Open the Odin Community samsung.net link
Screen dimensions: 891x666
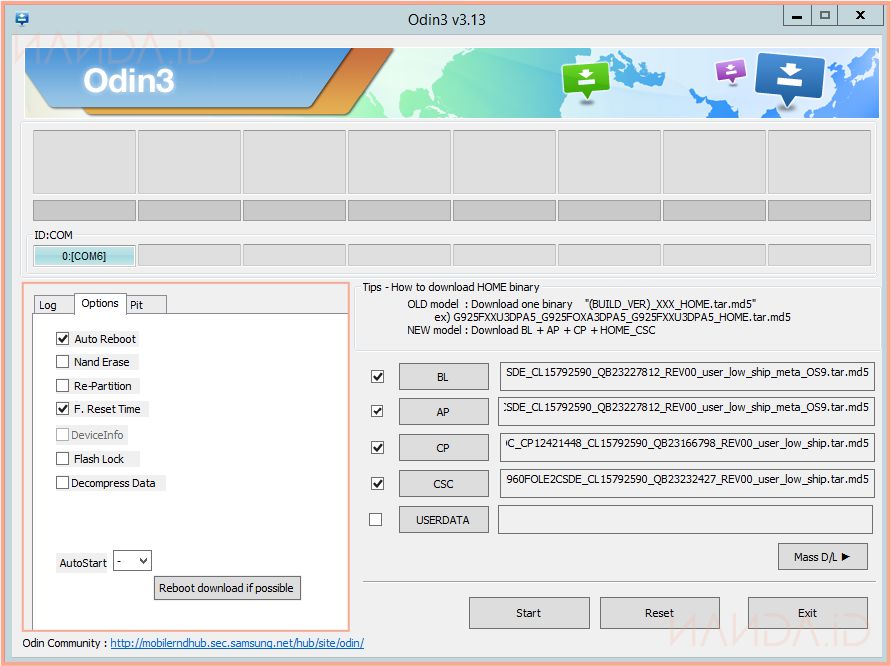click(237, 643)
